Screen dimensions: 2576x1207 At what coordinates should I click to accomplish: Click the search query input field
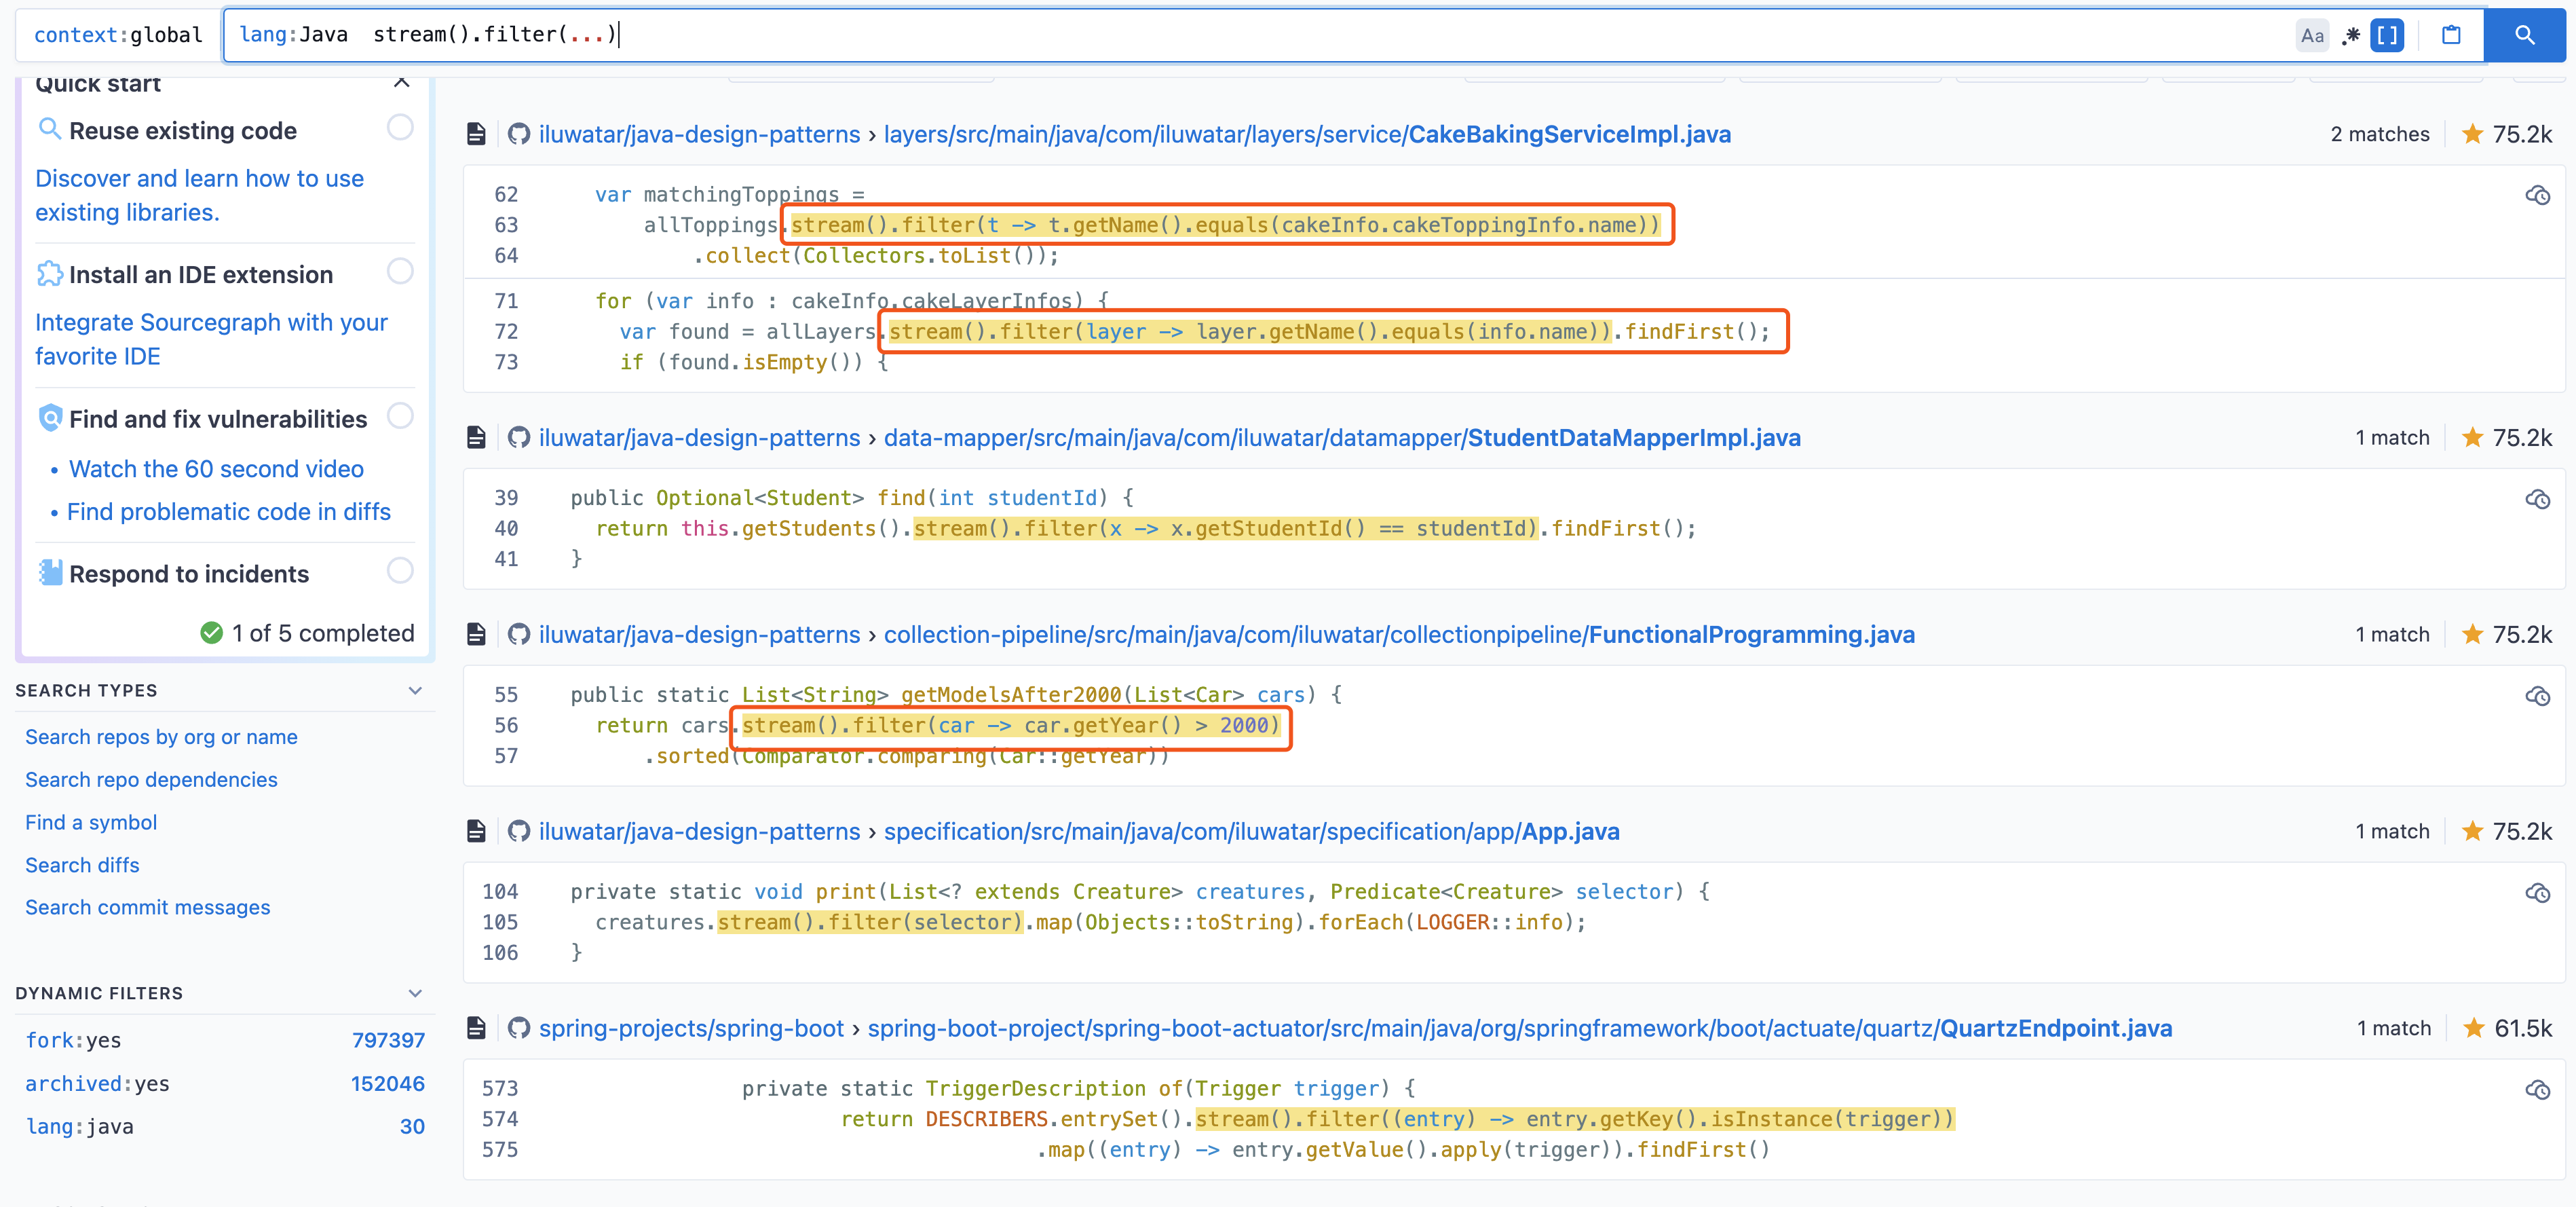tap(1260, 35)
